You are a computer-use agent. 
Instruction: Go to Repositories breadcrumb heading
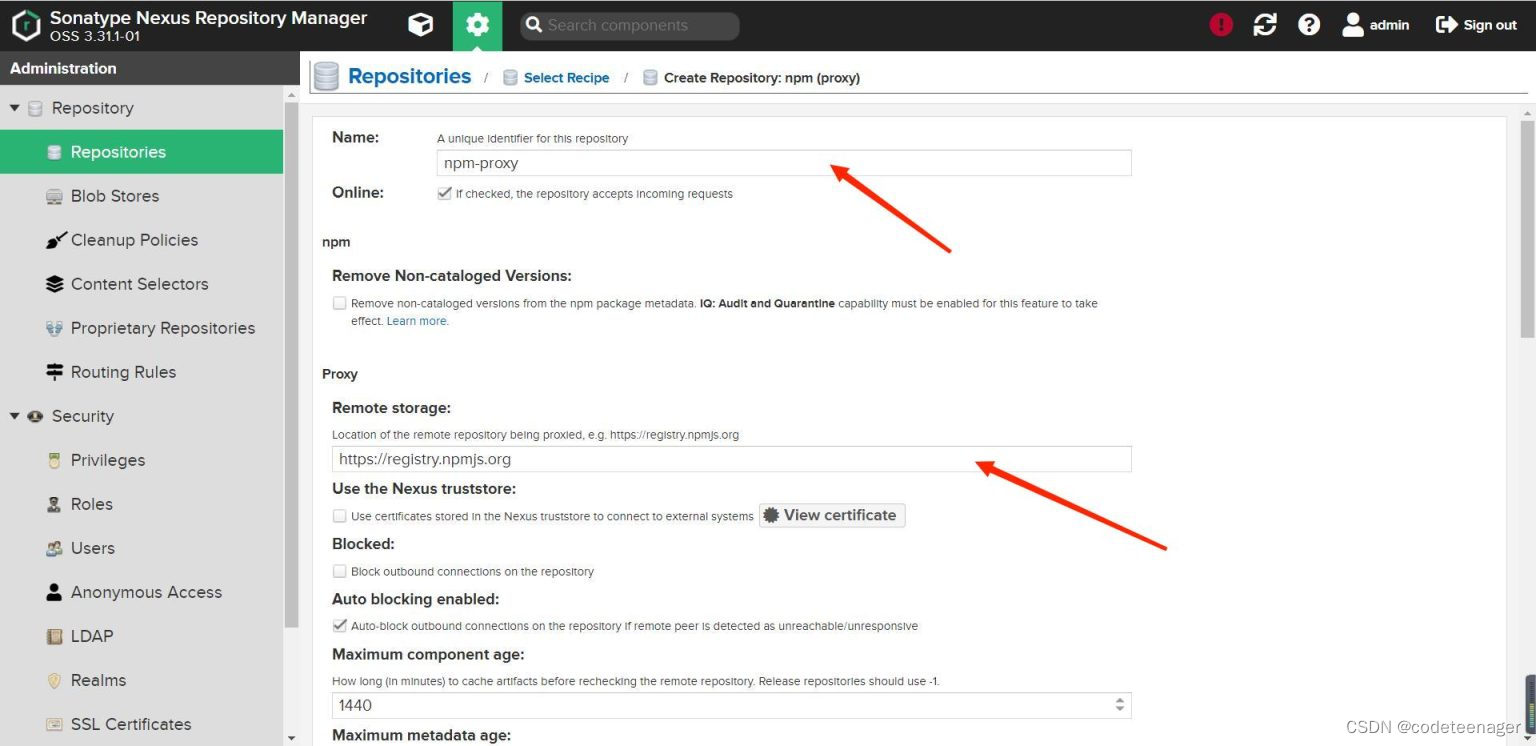point(409,76)
